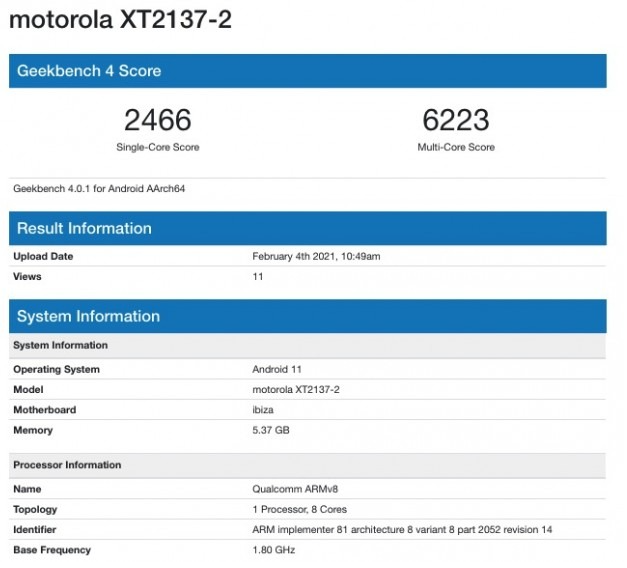Image resolution: width=627 pixels, height=568 pixels.
Task: Select the multi-core score 6223
Action: click(456, 121)
